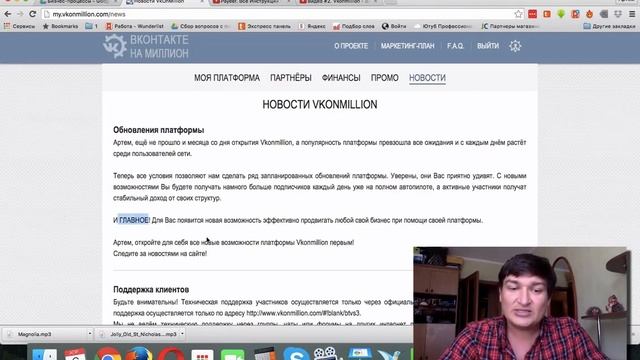640x360 pixels.
Task: Open the Сервисы apps bookmark
Action: tap(20, 26)
